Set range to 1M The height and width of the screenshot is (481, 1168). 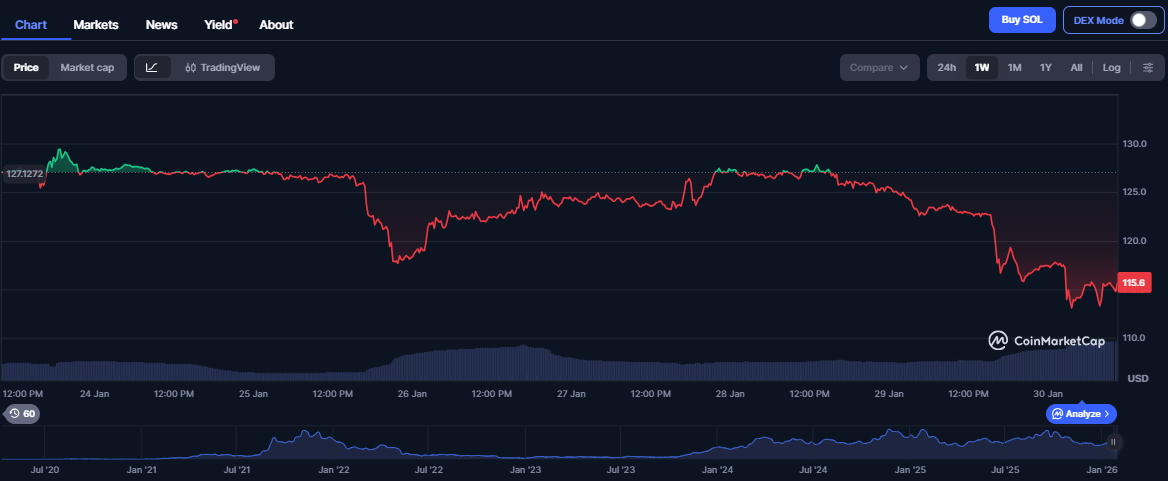pyautogui.click(x=1015, y=67)
